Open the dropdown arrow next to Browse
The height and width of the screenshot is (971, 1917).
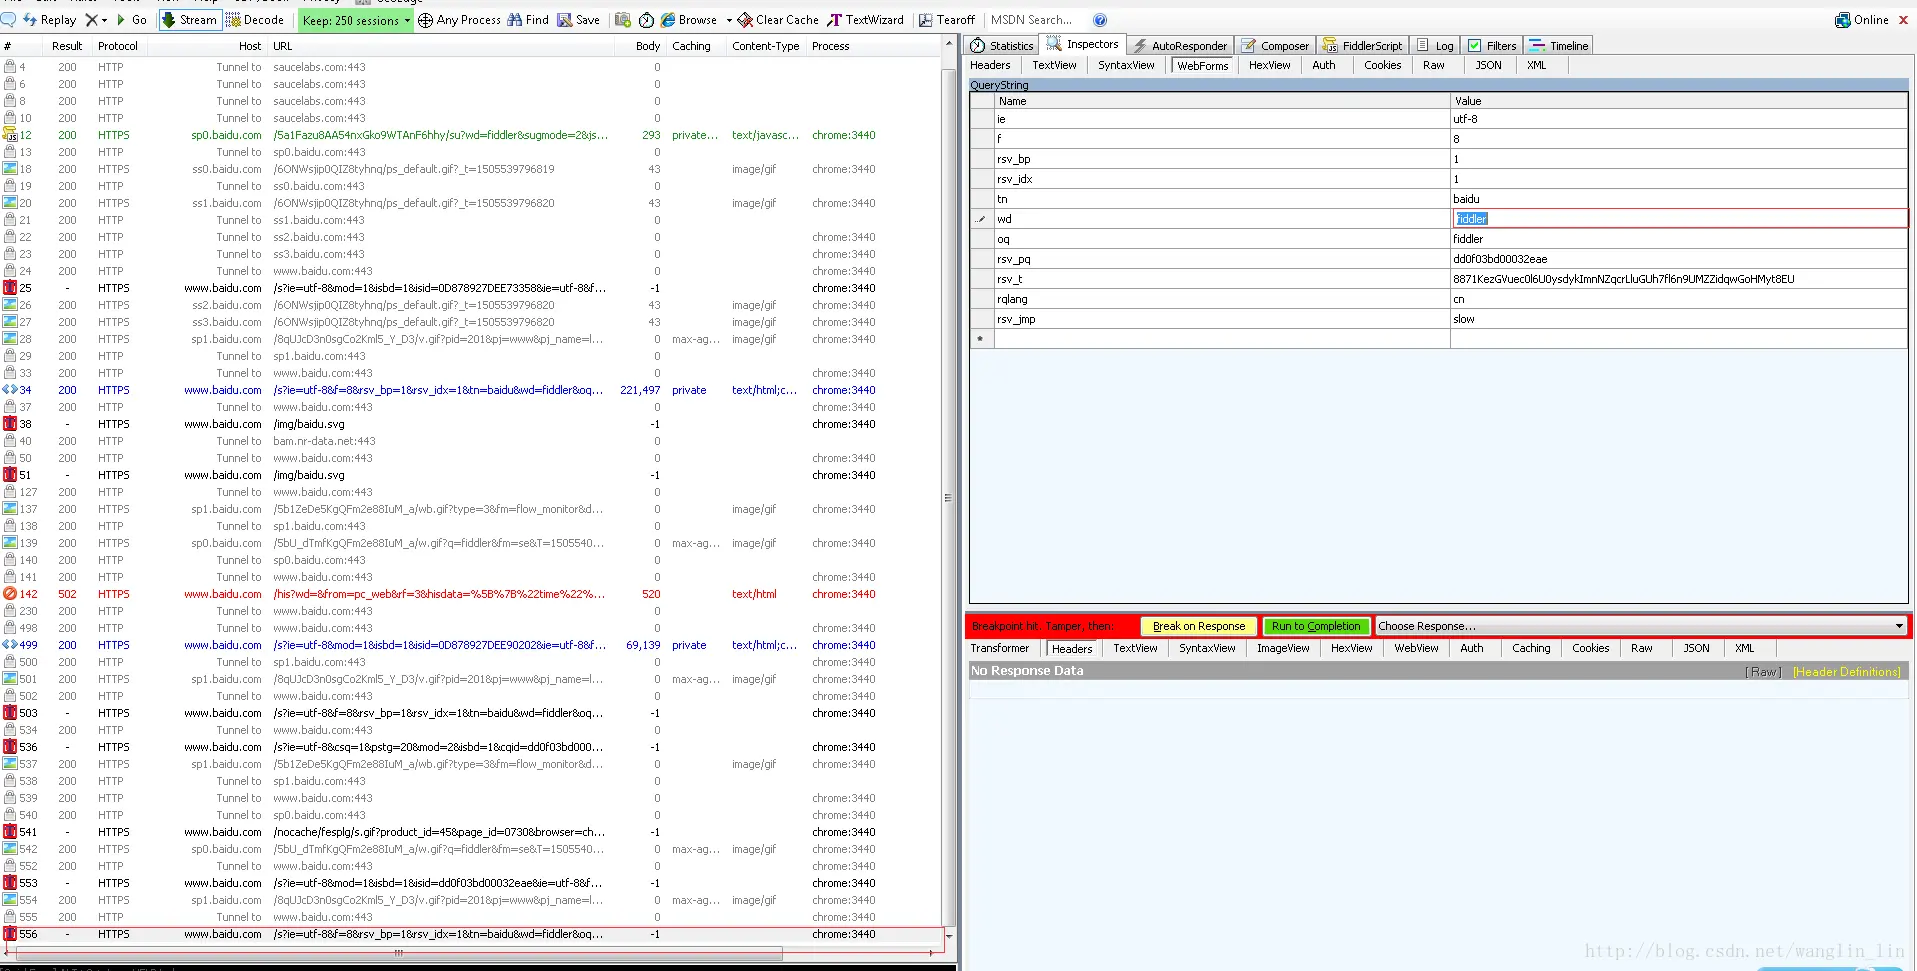click(729, 20)
